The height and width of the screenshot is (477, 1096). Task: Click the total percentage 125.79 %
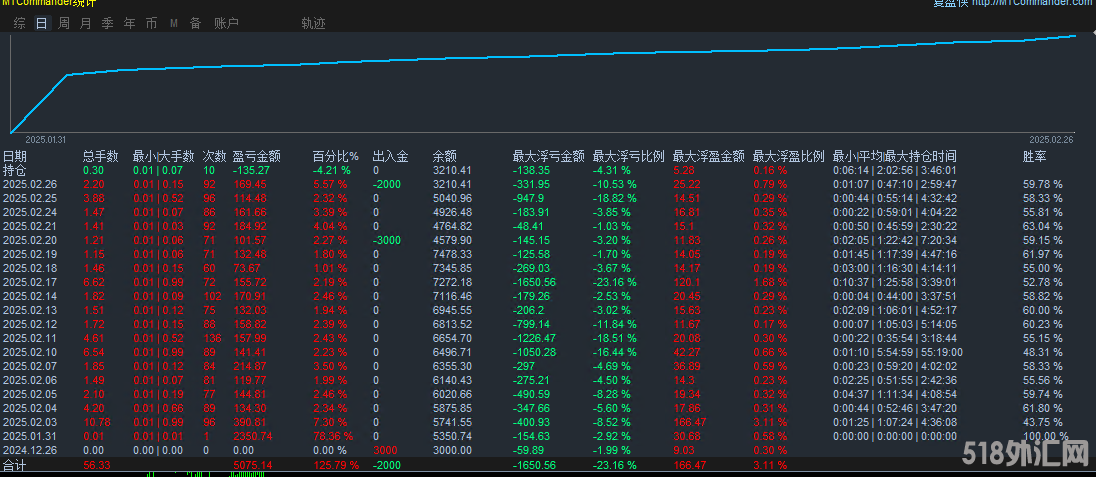click(336, 465)
